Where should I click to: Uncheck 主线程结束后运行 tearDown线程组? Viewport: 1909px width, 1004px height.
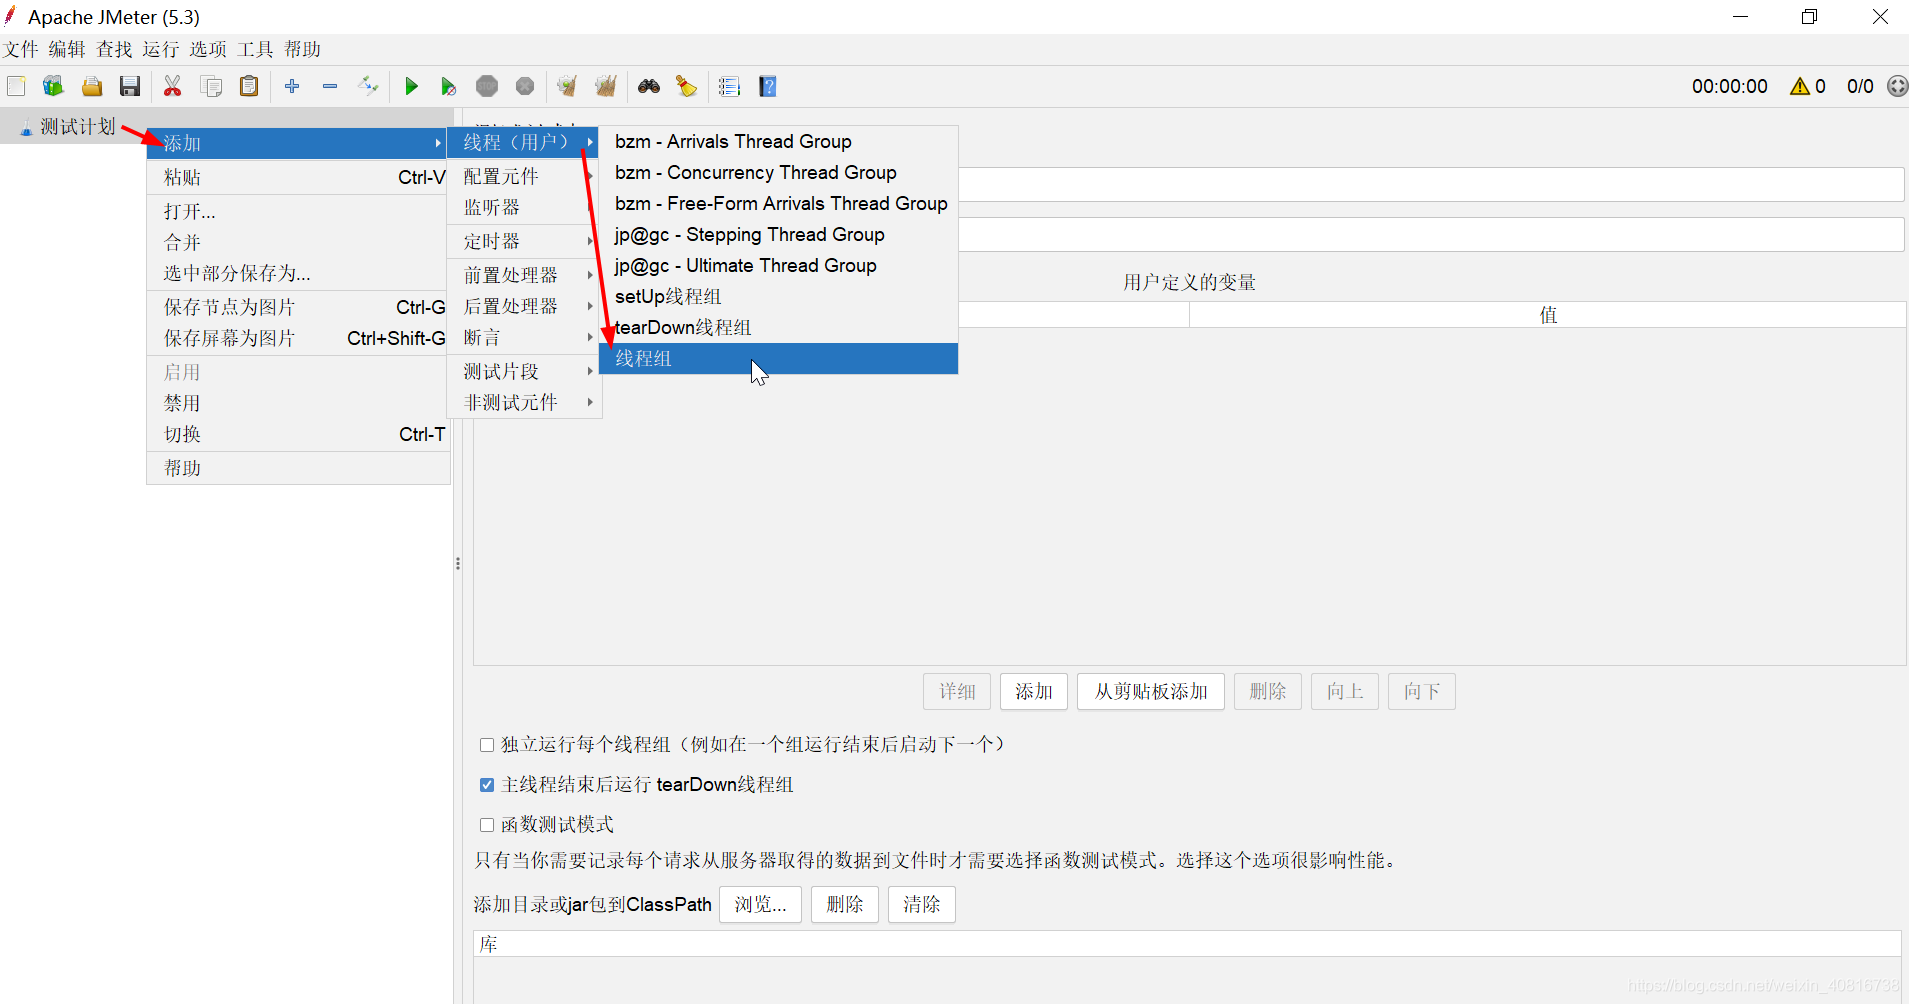[487, 785]
